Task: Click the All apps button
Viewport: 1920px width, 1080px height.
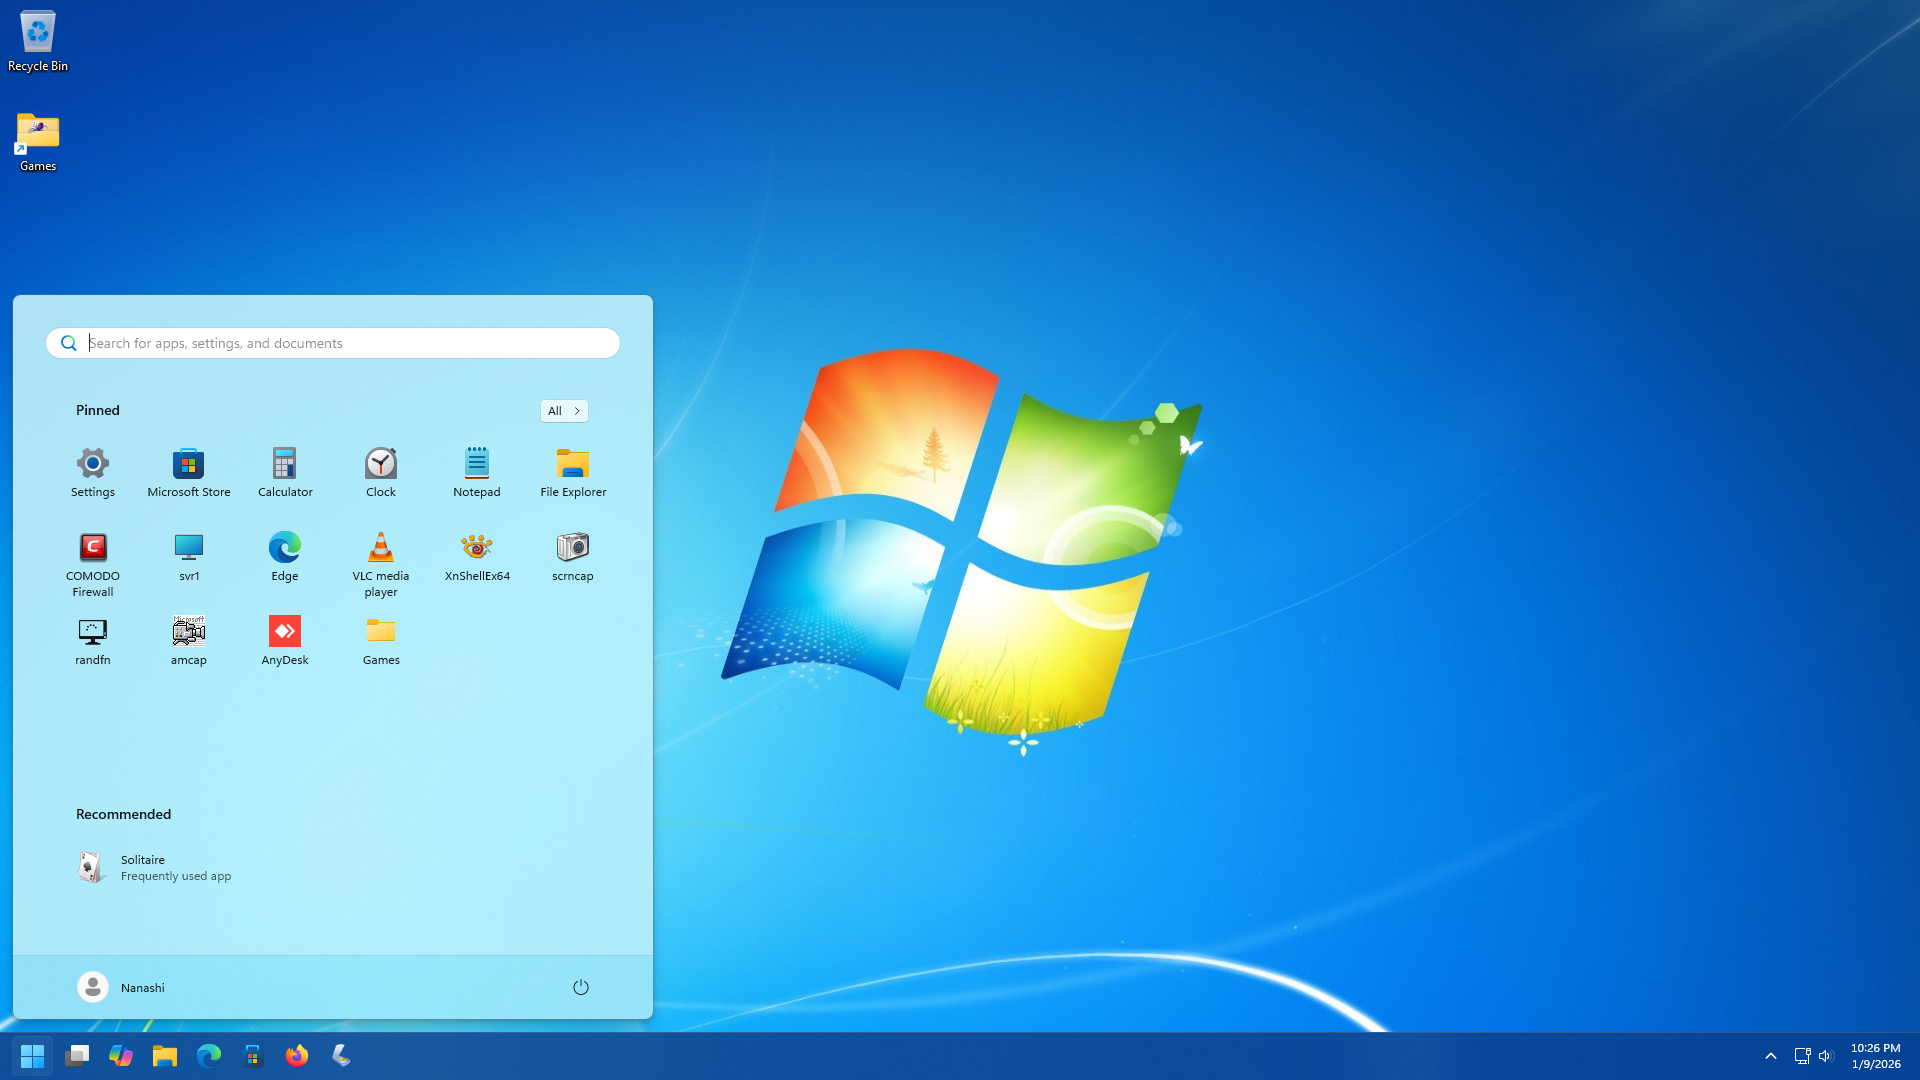Action: pos(564,411)
